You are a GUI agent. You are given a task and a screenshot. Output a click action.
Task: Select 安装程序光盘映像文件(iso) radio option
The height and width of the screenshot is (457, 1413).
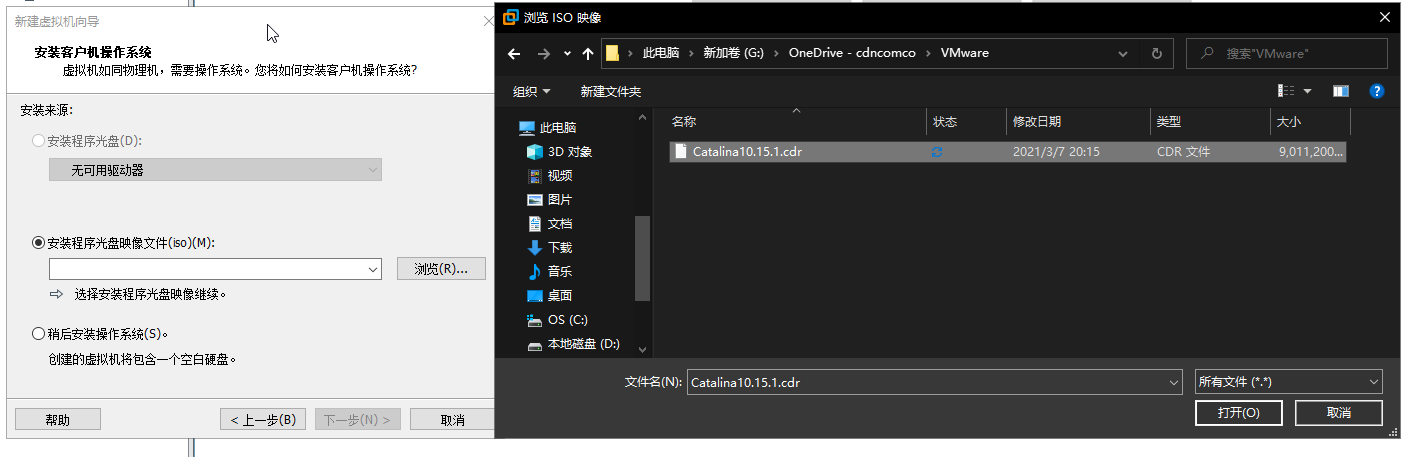(39, 243)
